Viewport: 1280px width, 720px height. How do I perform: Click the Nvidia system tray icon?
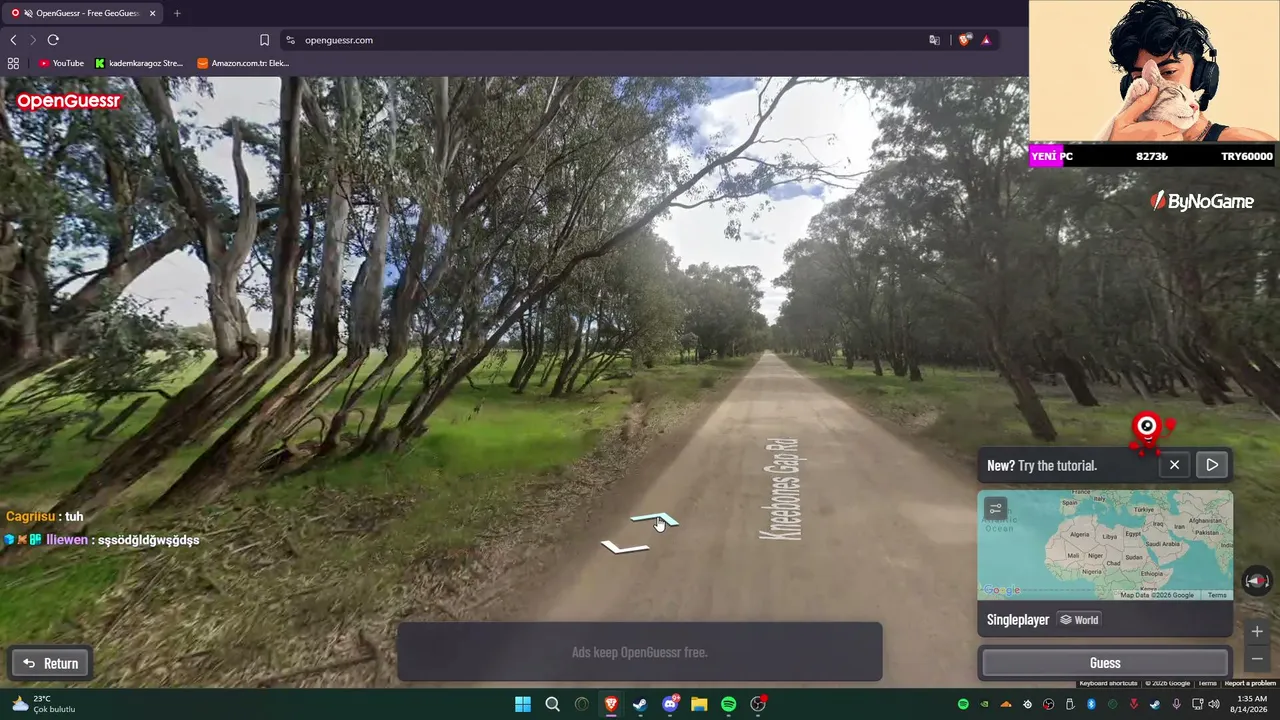point(985,704)
